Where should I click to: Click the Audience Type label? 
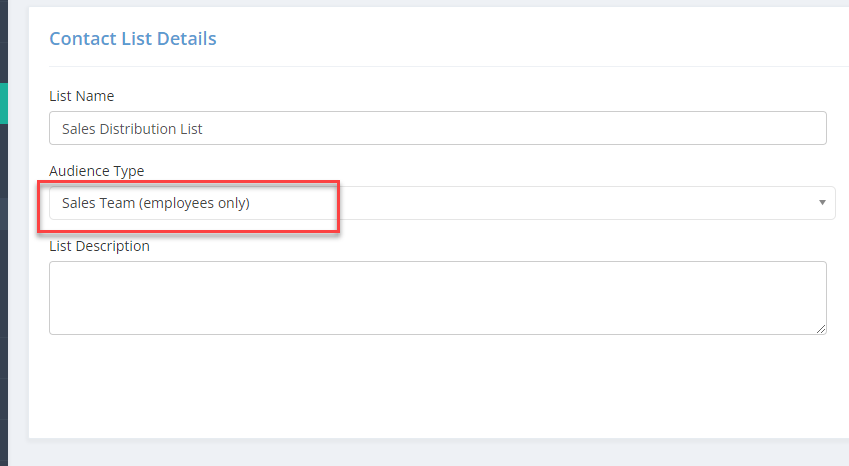click(96, 171)
